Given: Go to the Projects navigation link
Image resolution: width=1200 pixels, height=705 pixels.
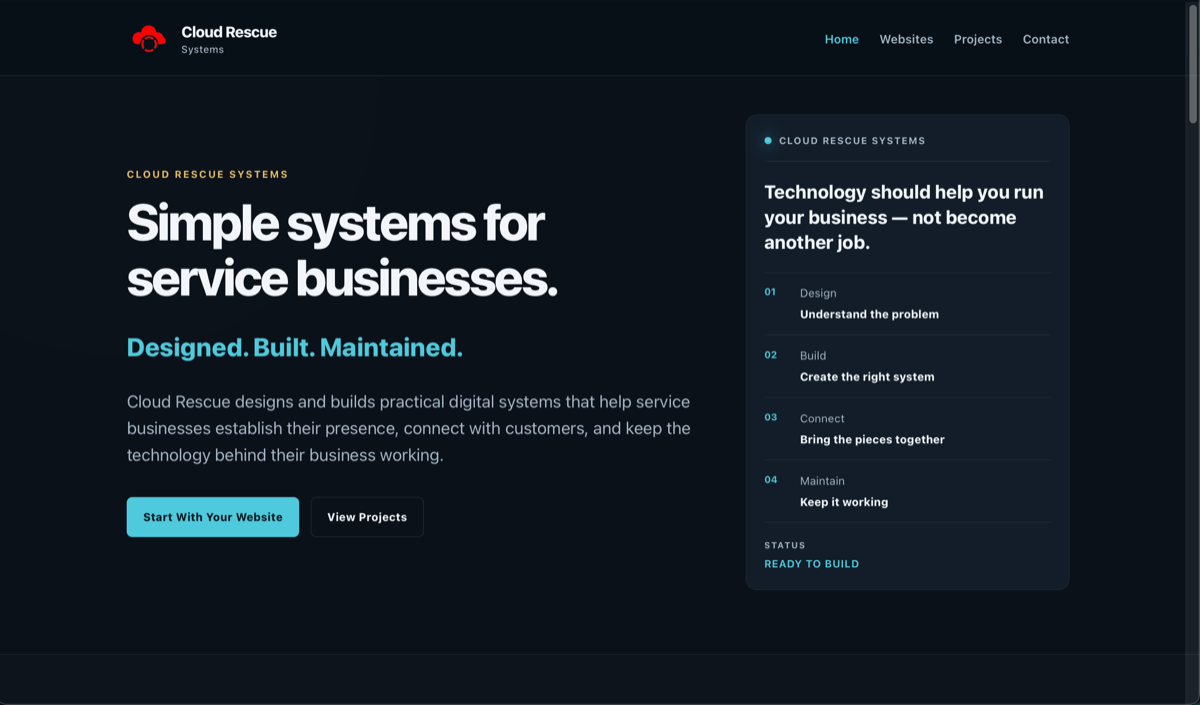Looking at the screenshot, I should point(977,39).
